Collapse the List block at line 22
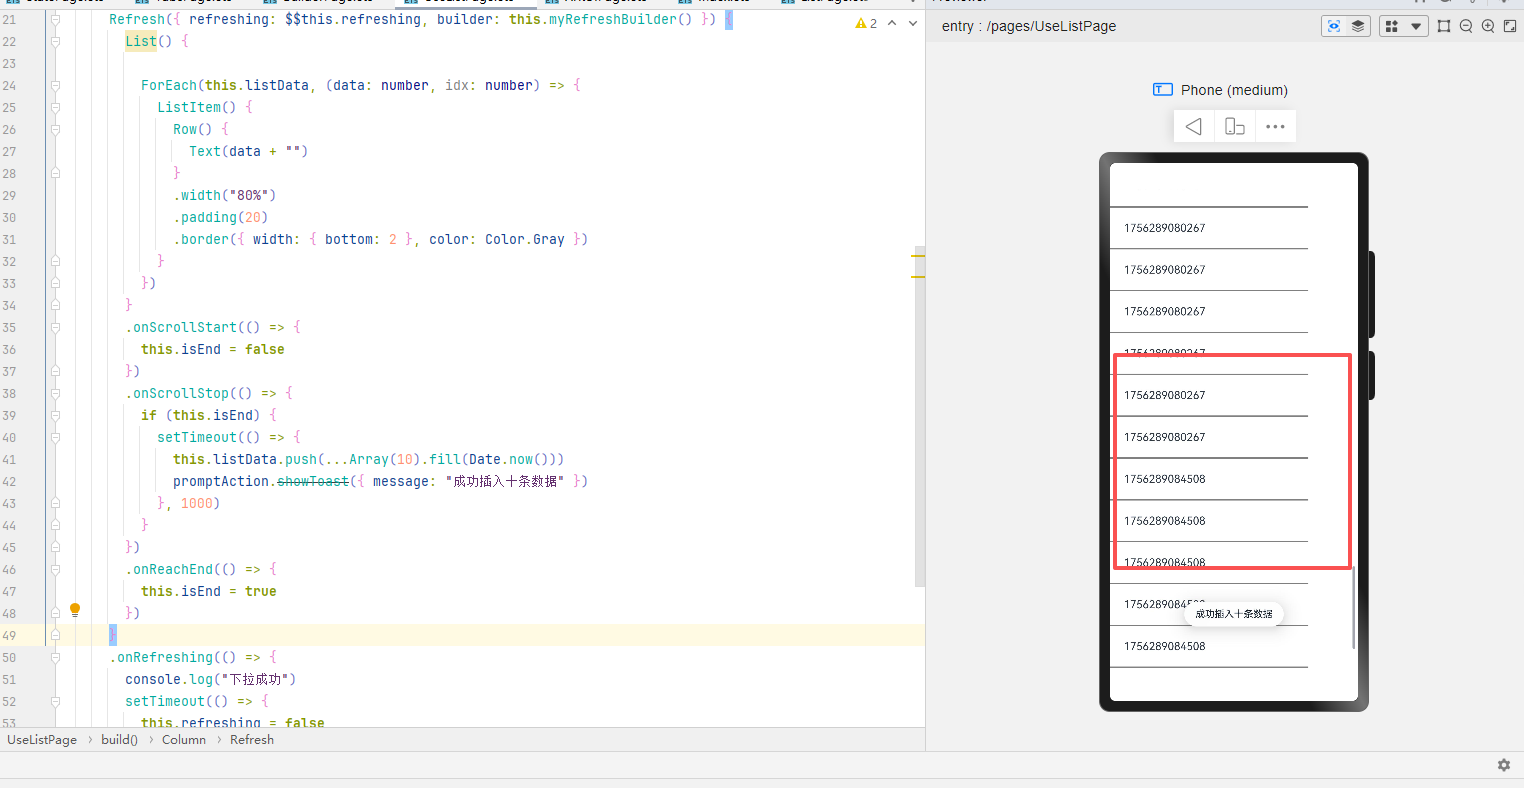Screen dimensions: 1524x788 tap(55, 42)
